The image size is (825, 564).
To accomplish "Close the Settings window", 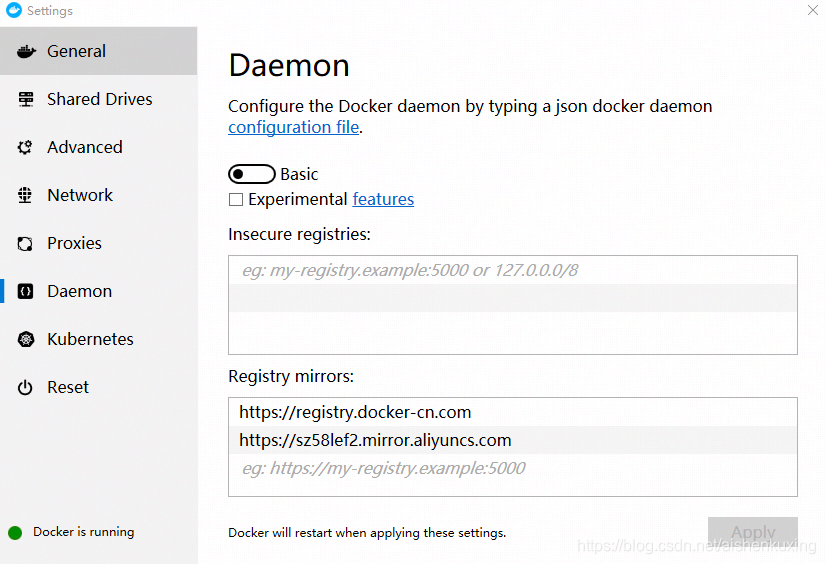I will (813, 10).
